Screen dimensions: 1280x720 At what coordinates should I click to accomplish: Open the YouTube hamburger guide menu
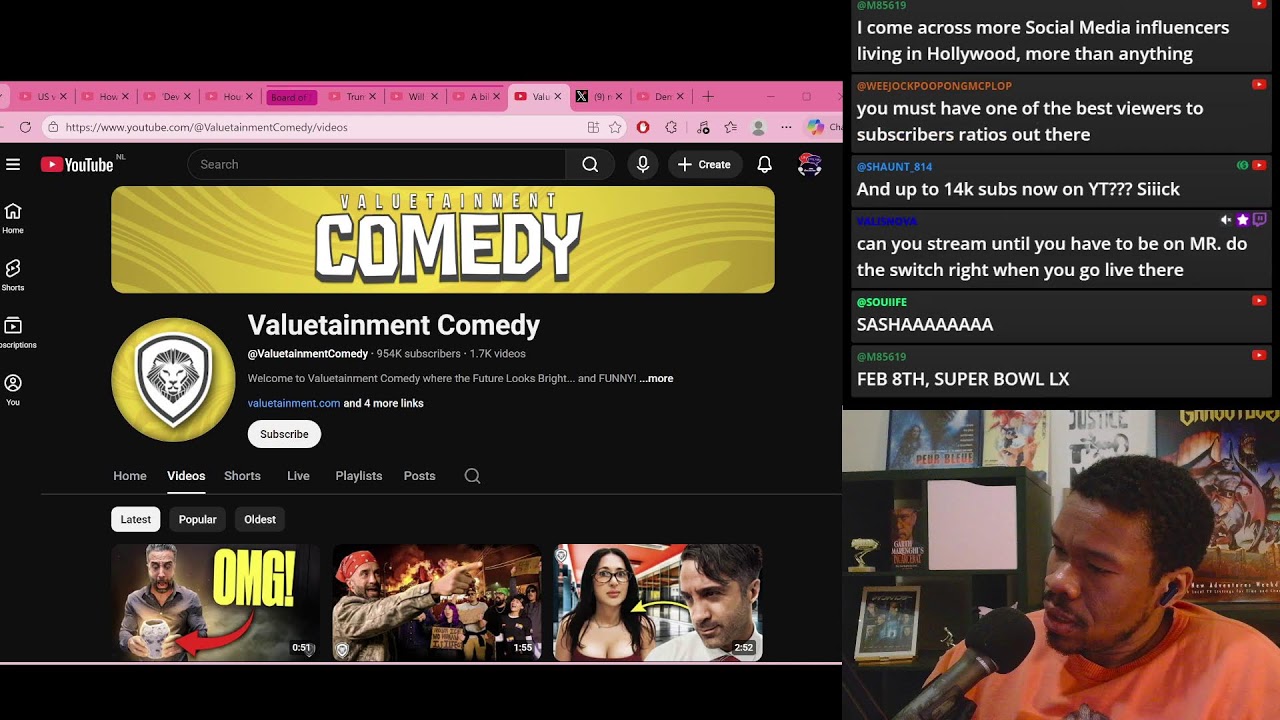coord(13,164)
